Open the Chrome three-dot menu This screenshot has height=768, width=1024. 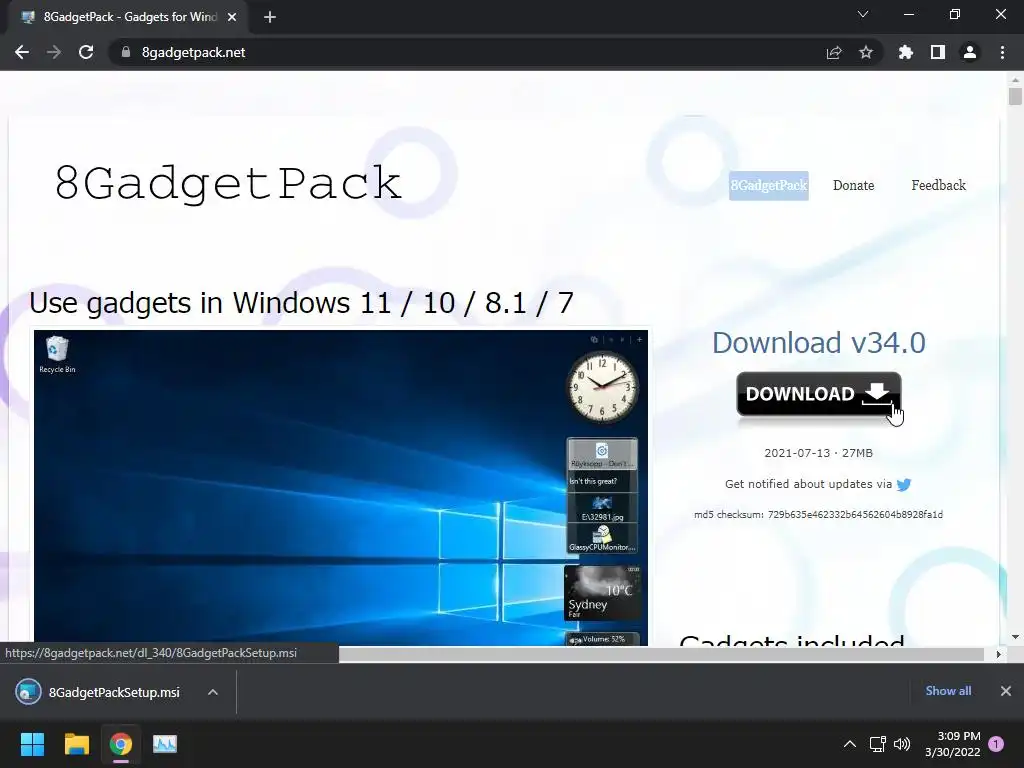(x=1002, y=52)
